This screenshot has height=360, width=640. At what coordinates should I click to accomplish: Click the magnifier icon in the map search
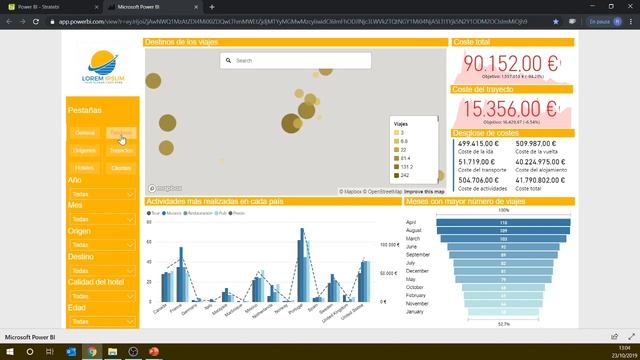tap(228, 60)
